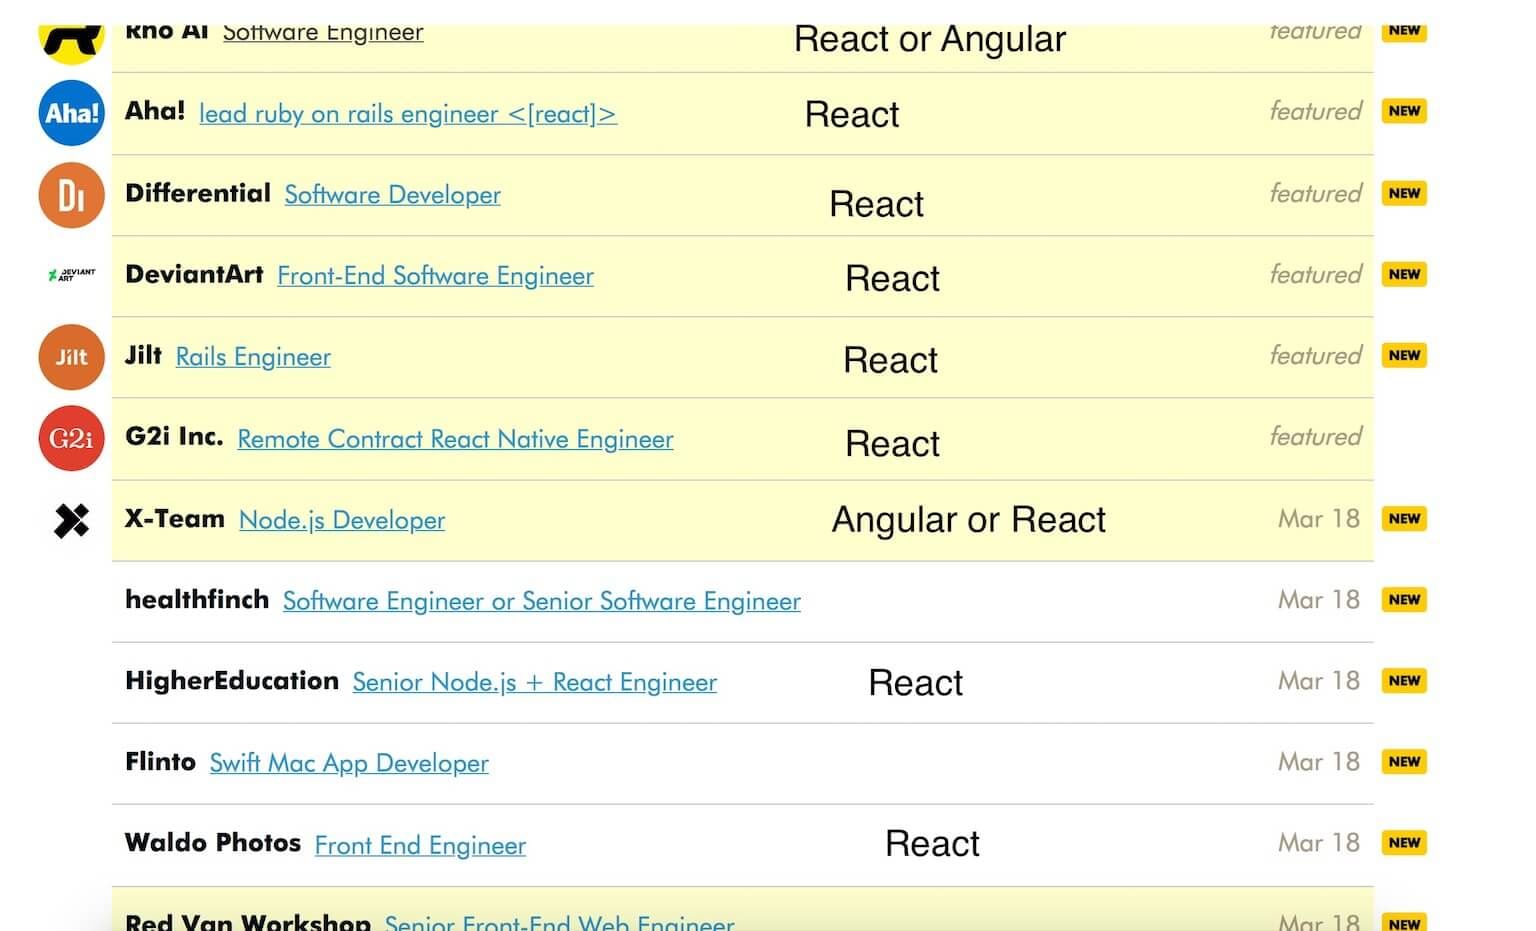
Task: Click NEW badge on healthfinch row
Action: pyautogui.click(x=1404, y=599)
